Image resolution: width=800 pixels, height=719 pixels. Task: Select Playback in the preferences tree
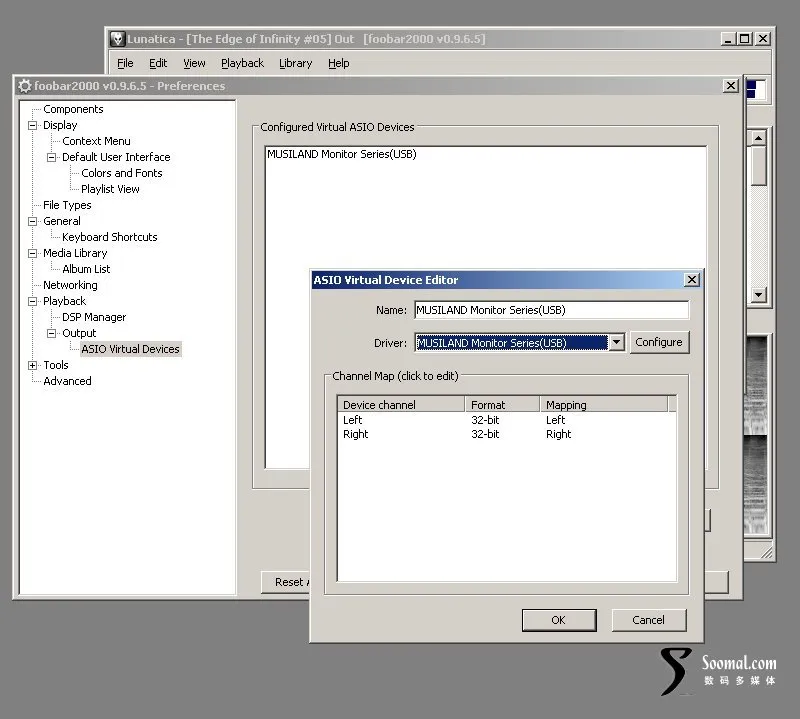pyautogui.click(x=64, y=302)
